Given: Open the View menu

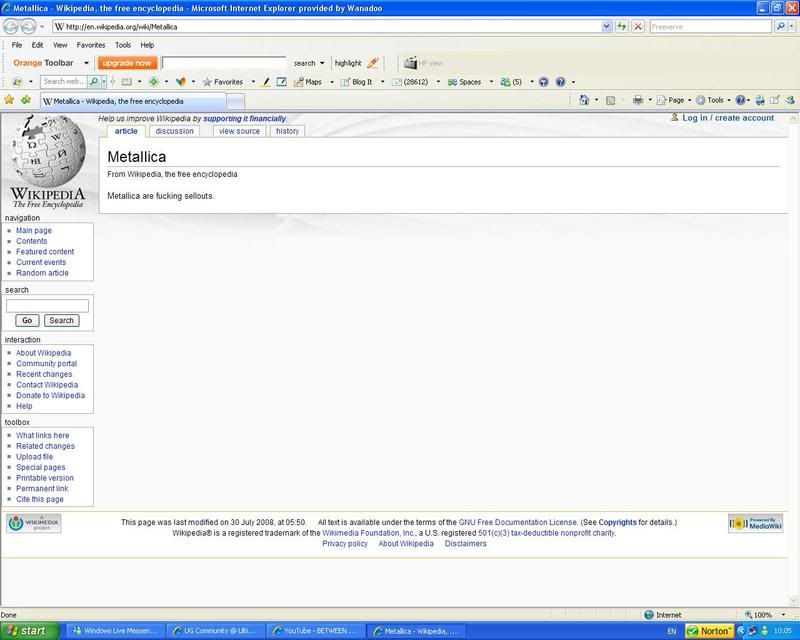Looking at the screenshot, I should tap(60, 45).
